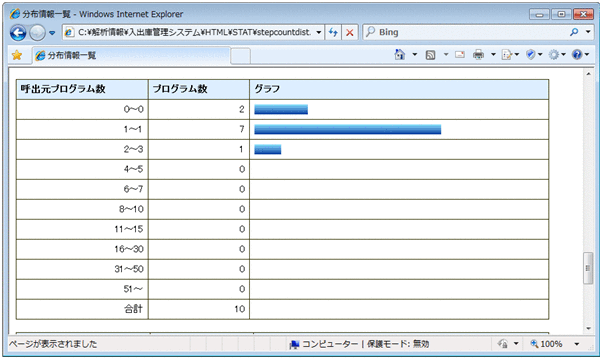Minimize the Internet Explorer window

[x=539, y=15]
